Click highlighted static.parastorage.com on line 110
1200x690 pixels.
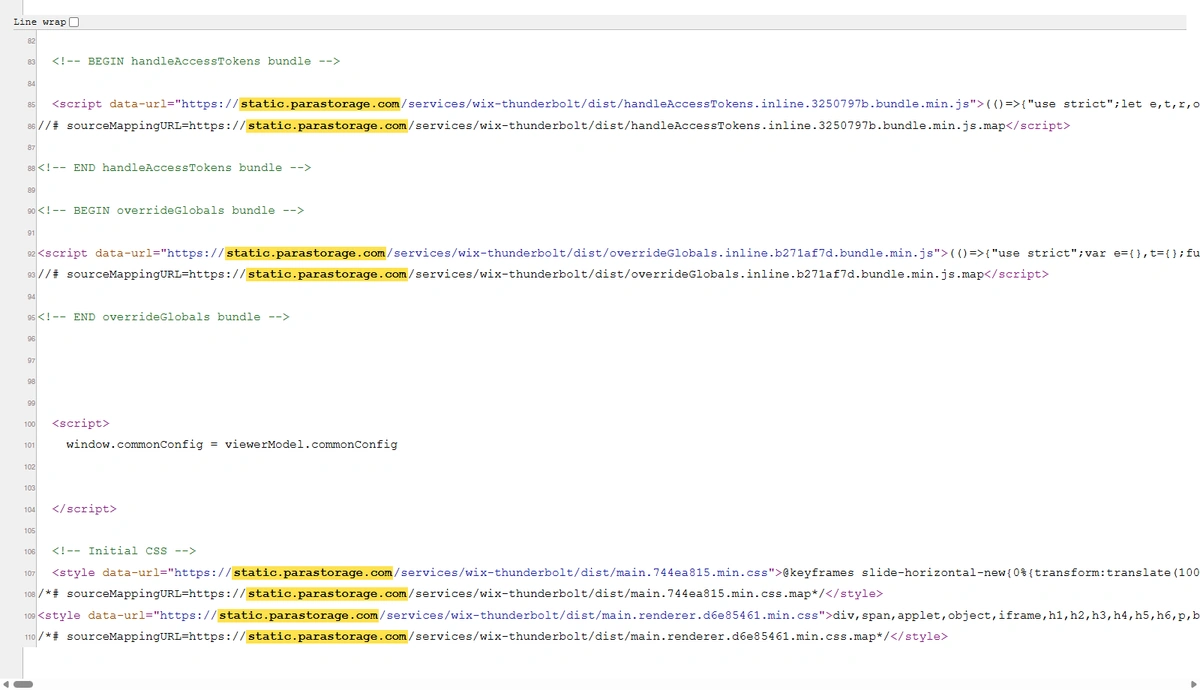coord(327,636)
